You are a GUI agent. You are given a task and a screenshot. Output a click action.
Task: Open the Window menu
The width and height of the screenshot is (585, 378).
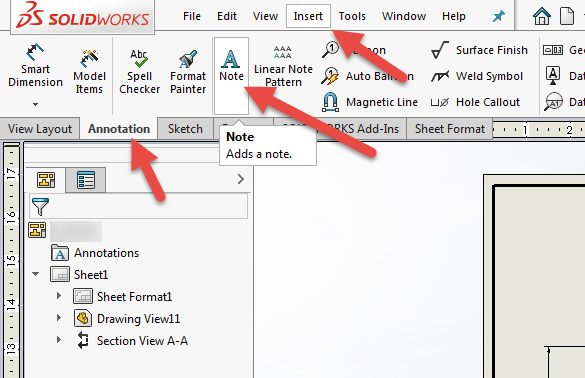pos(404,16)
